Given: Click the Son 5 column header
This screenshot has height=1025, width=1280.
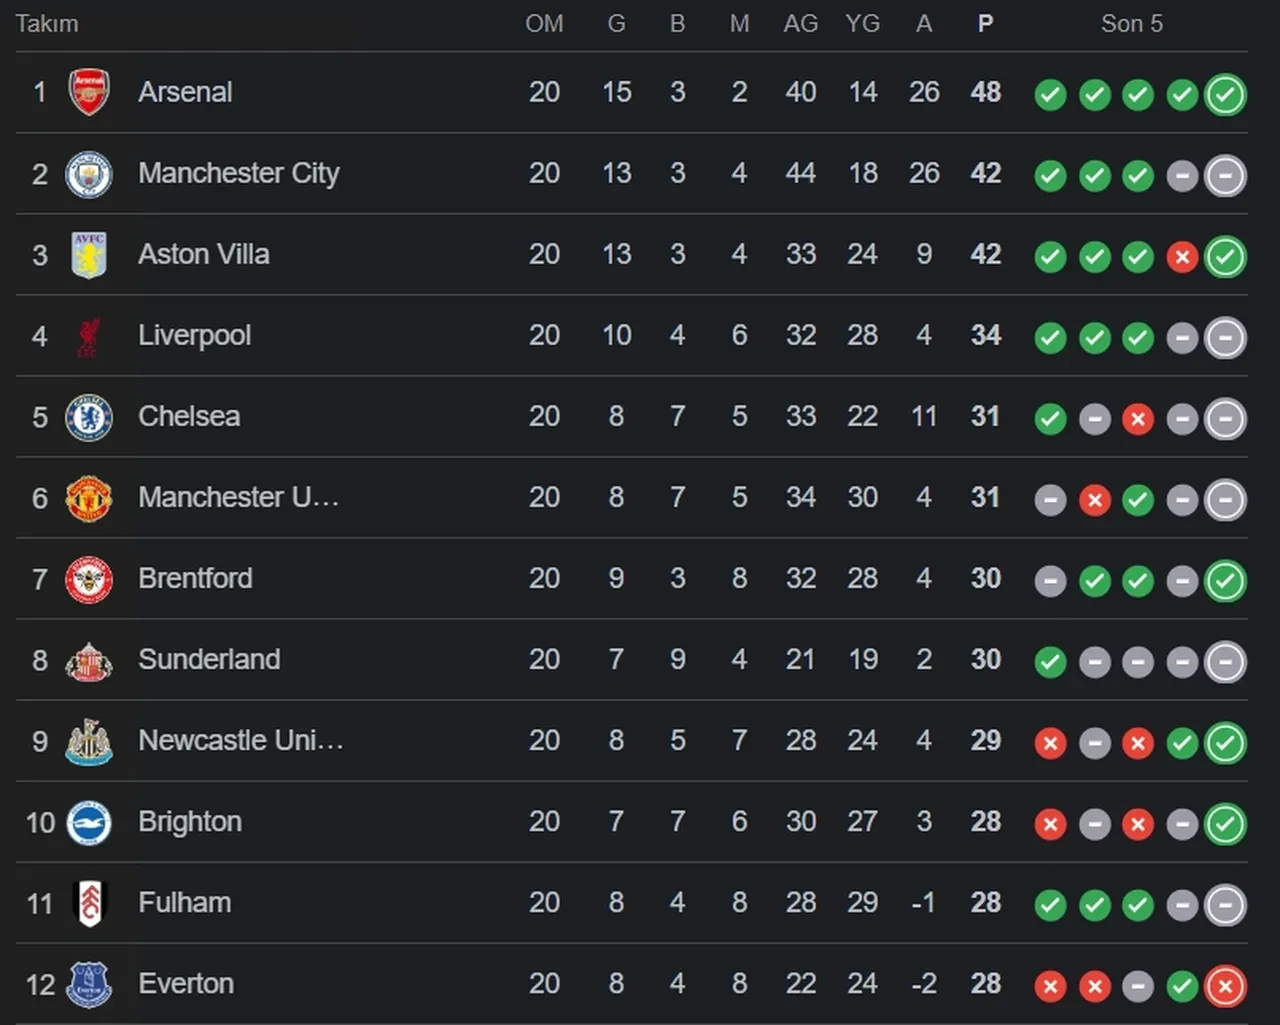Looking at the screenshot, I should (x=1131, y=24).
